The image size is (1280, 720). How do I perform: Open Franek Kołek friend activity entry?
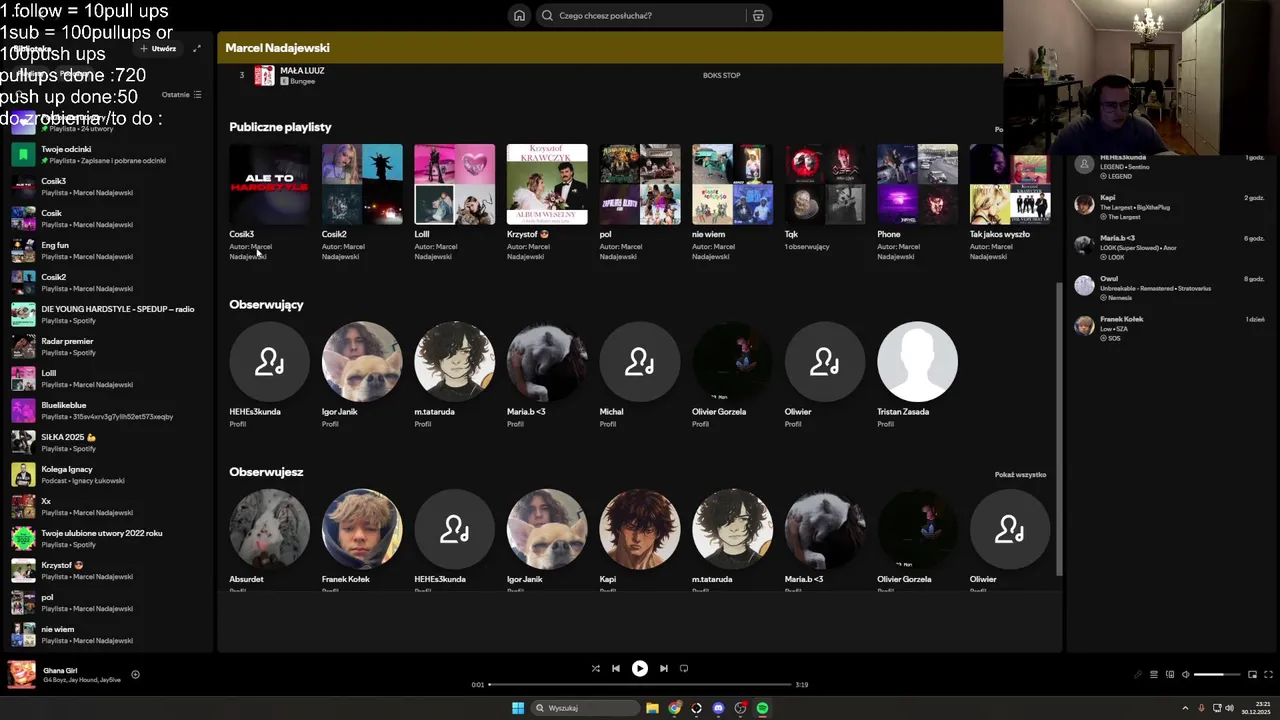[x=1168, y=328]
